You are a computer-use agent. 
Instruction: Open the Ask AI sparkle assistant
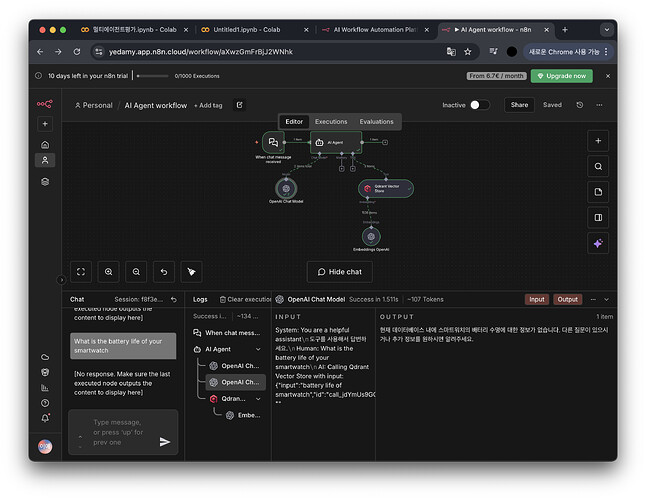click(598, 243)
